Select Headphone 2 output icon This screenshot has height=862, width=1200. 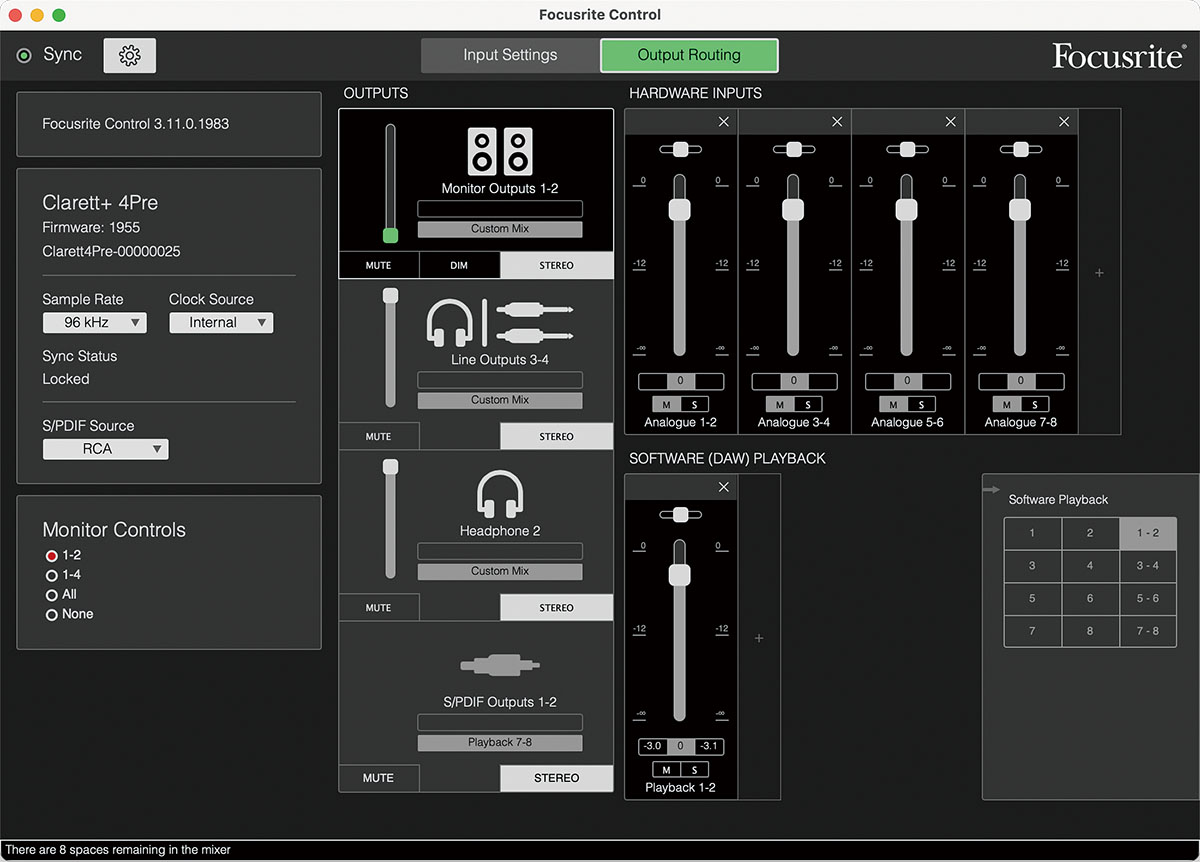[x=500, y=495]
